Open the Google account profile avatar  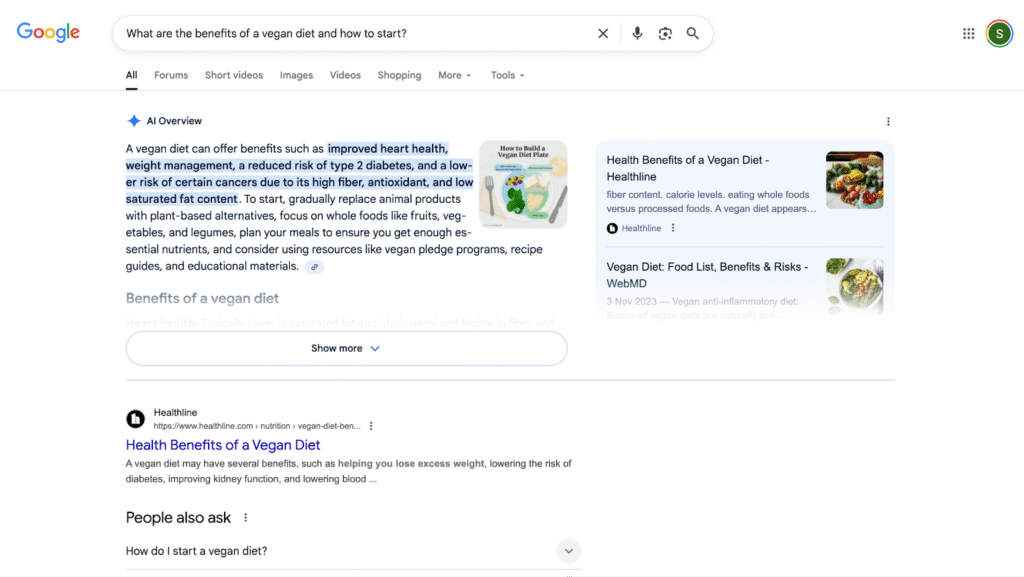coord(998,34)
